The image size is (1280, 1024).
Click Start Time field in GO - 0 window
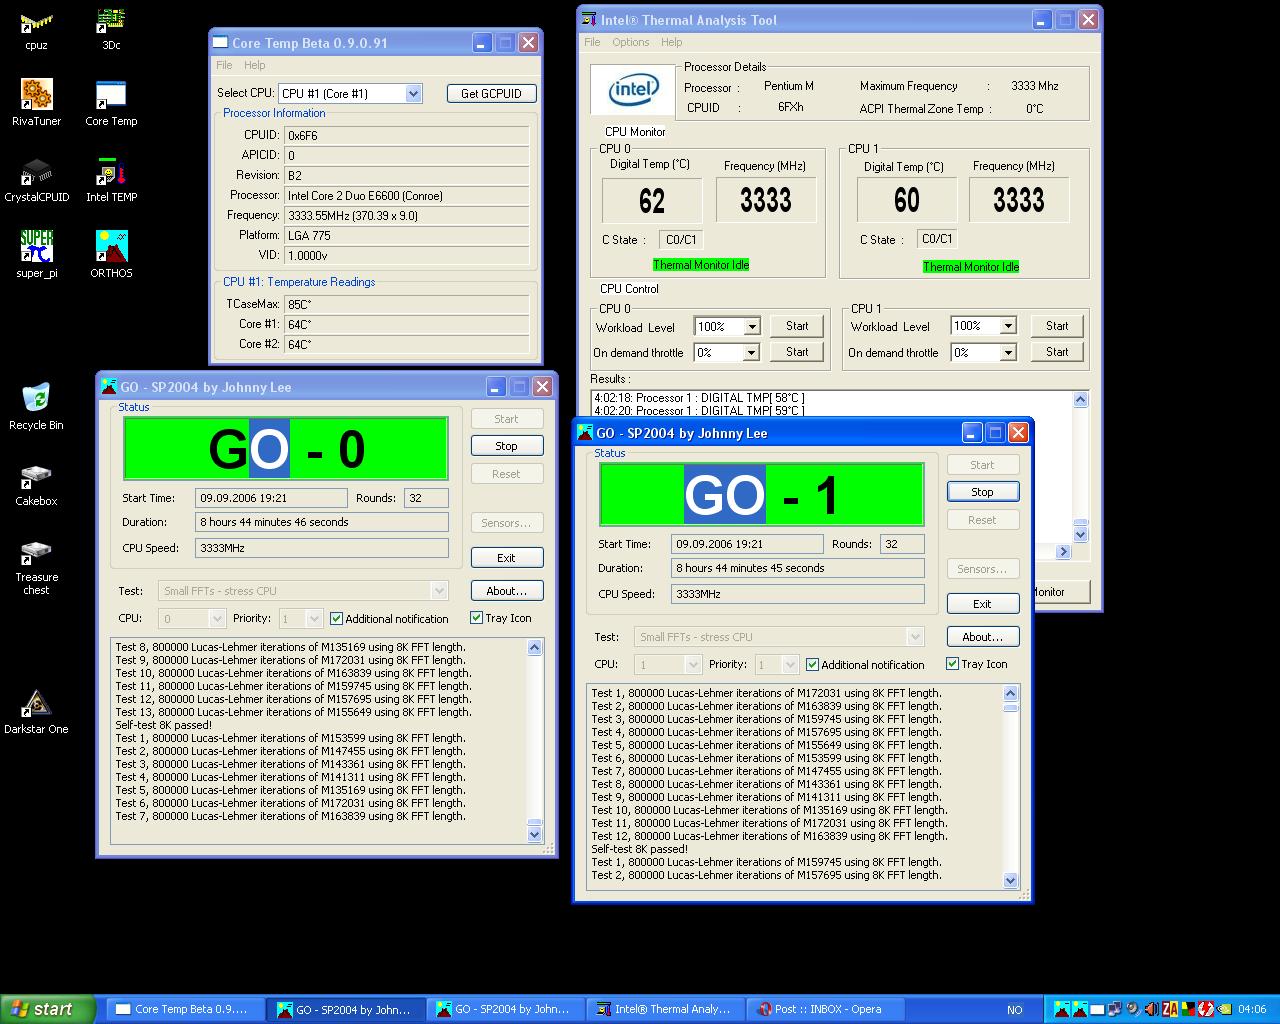pos(271,498)
